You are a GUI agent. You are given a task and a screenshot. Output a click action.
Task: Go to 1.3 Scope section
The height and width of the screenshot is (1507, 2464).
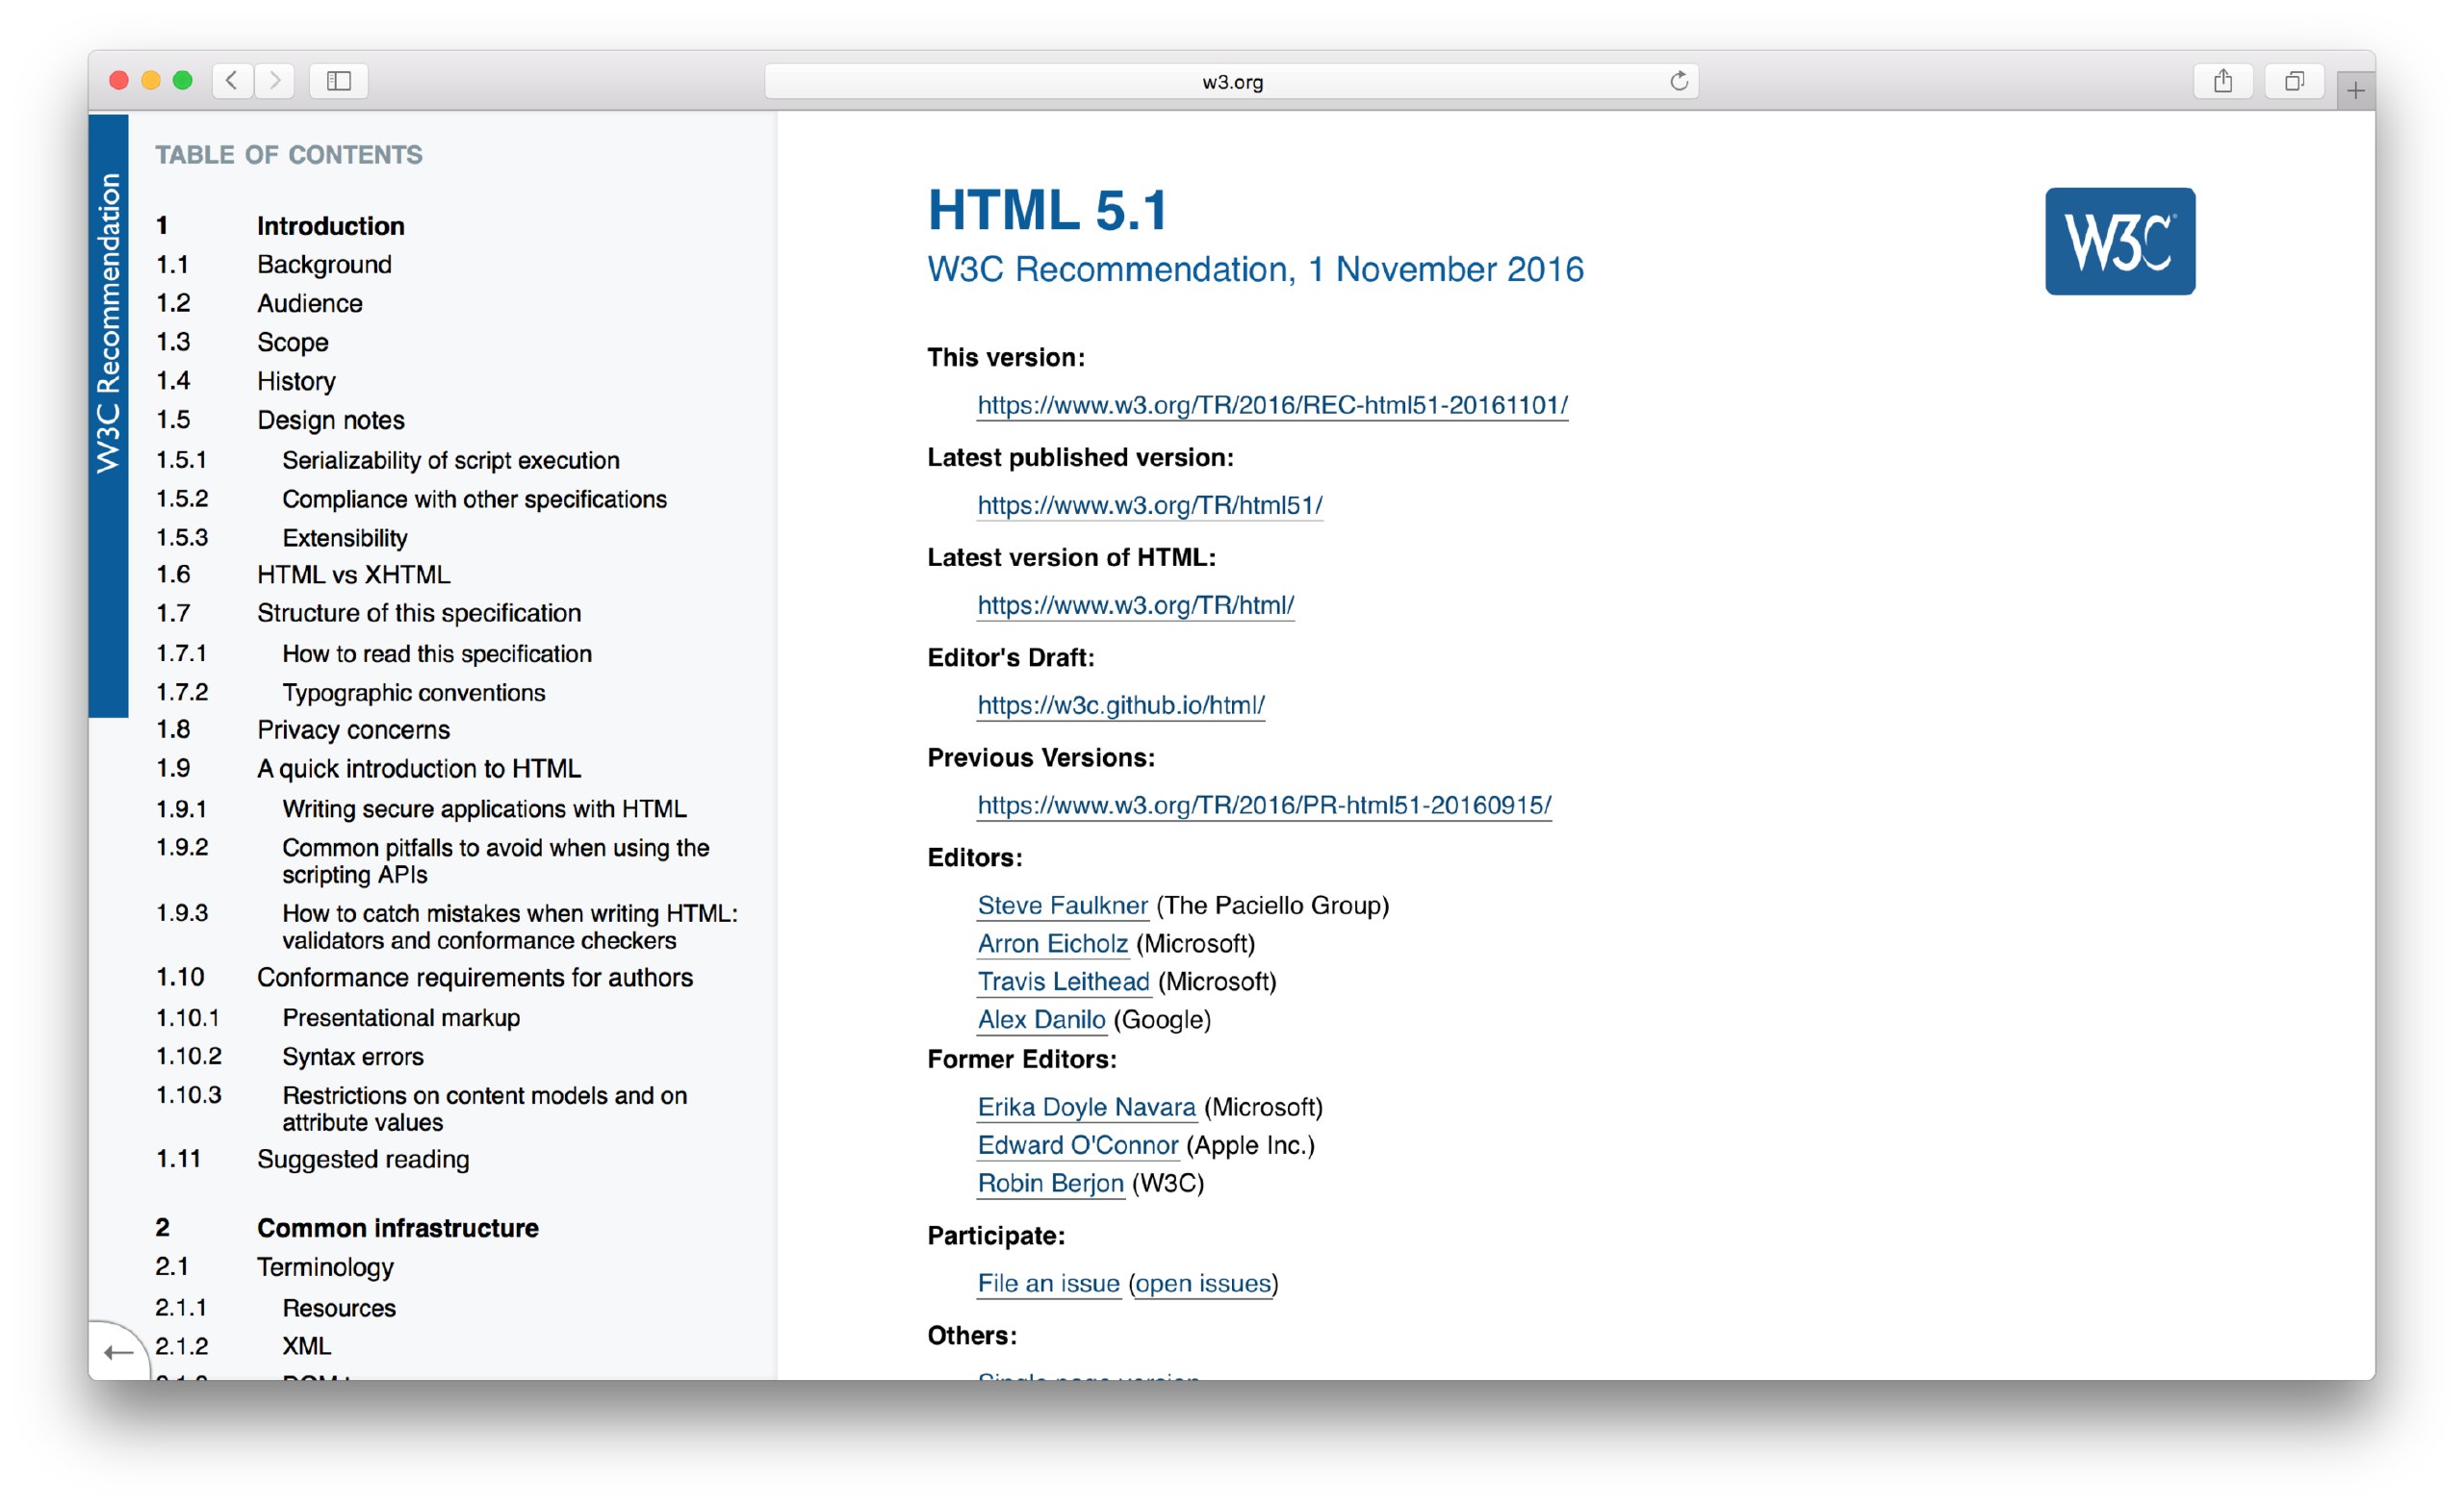292,342
